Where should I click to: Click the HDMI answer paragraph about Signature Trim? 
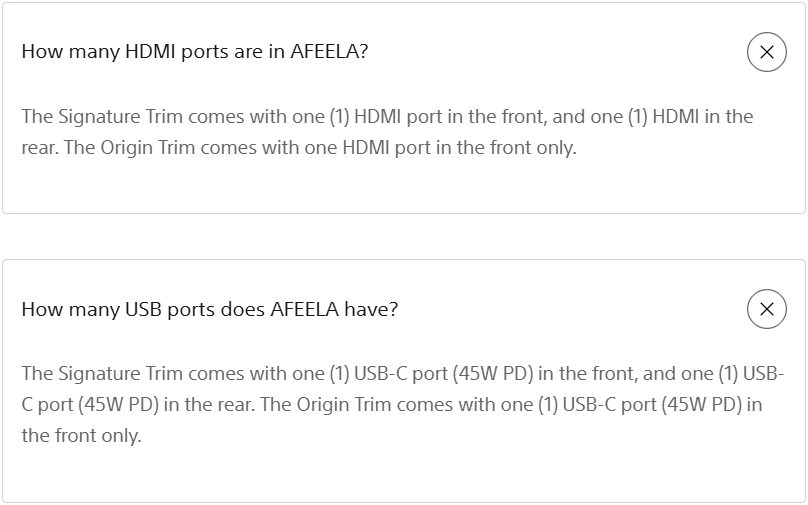click(x=387, y=132)
